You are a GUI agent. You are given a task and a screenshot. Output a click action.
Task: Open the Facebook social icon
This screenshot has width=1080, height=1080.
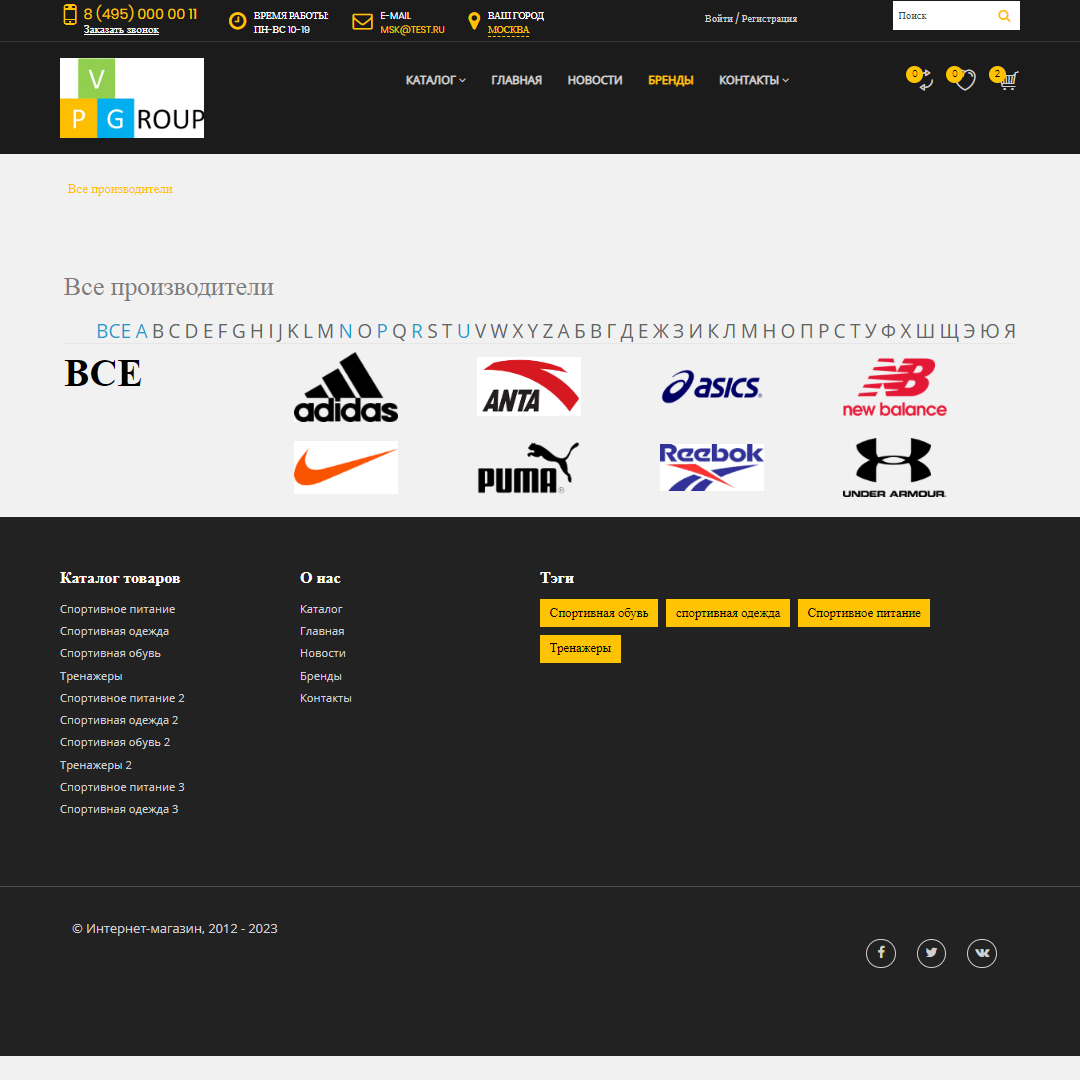coord(881,953)
